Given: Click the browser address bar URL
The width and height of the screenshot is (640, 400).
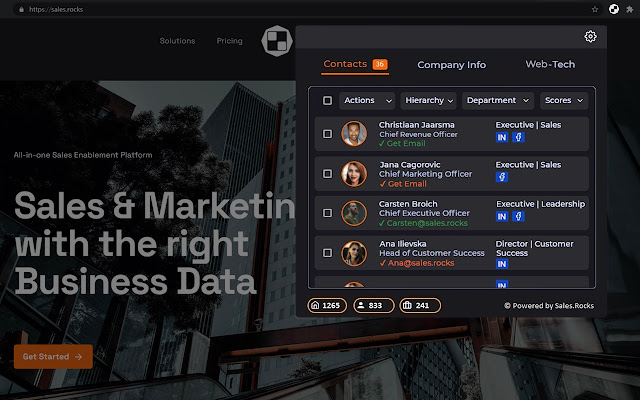Looking at the screenshot, I should [x=56, y=9].
